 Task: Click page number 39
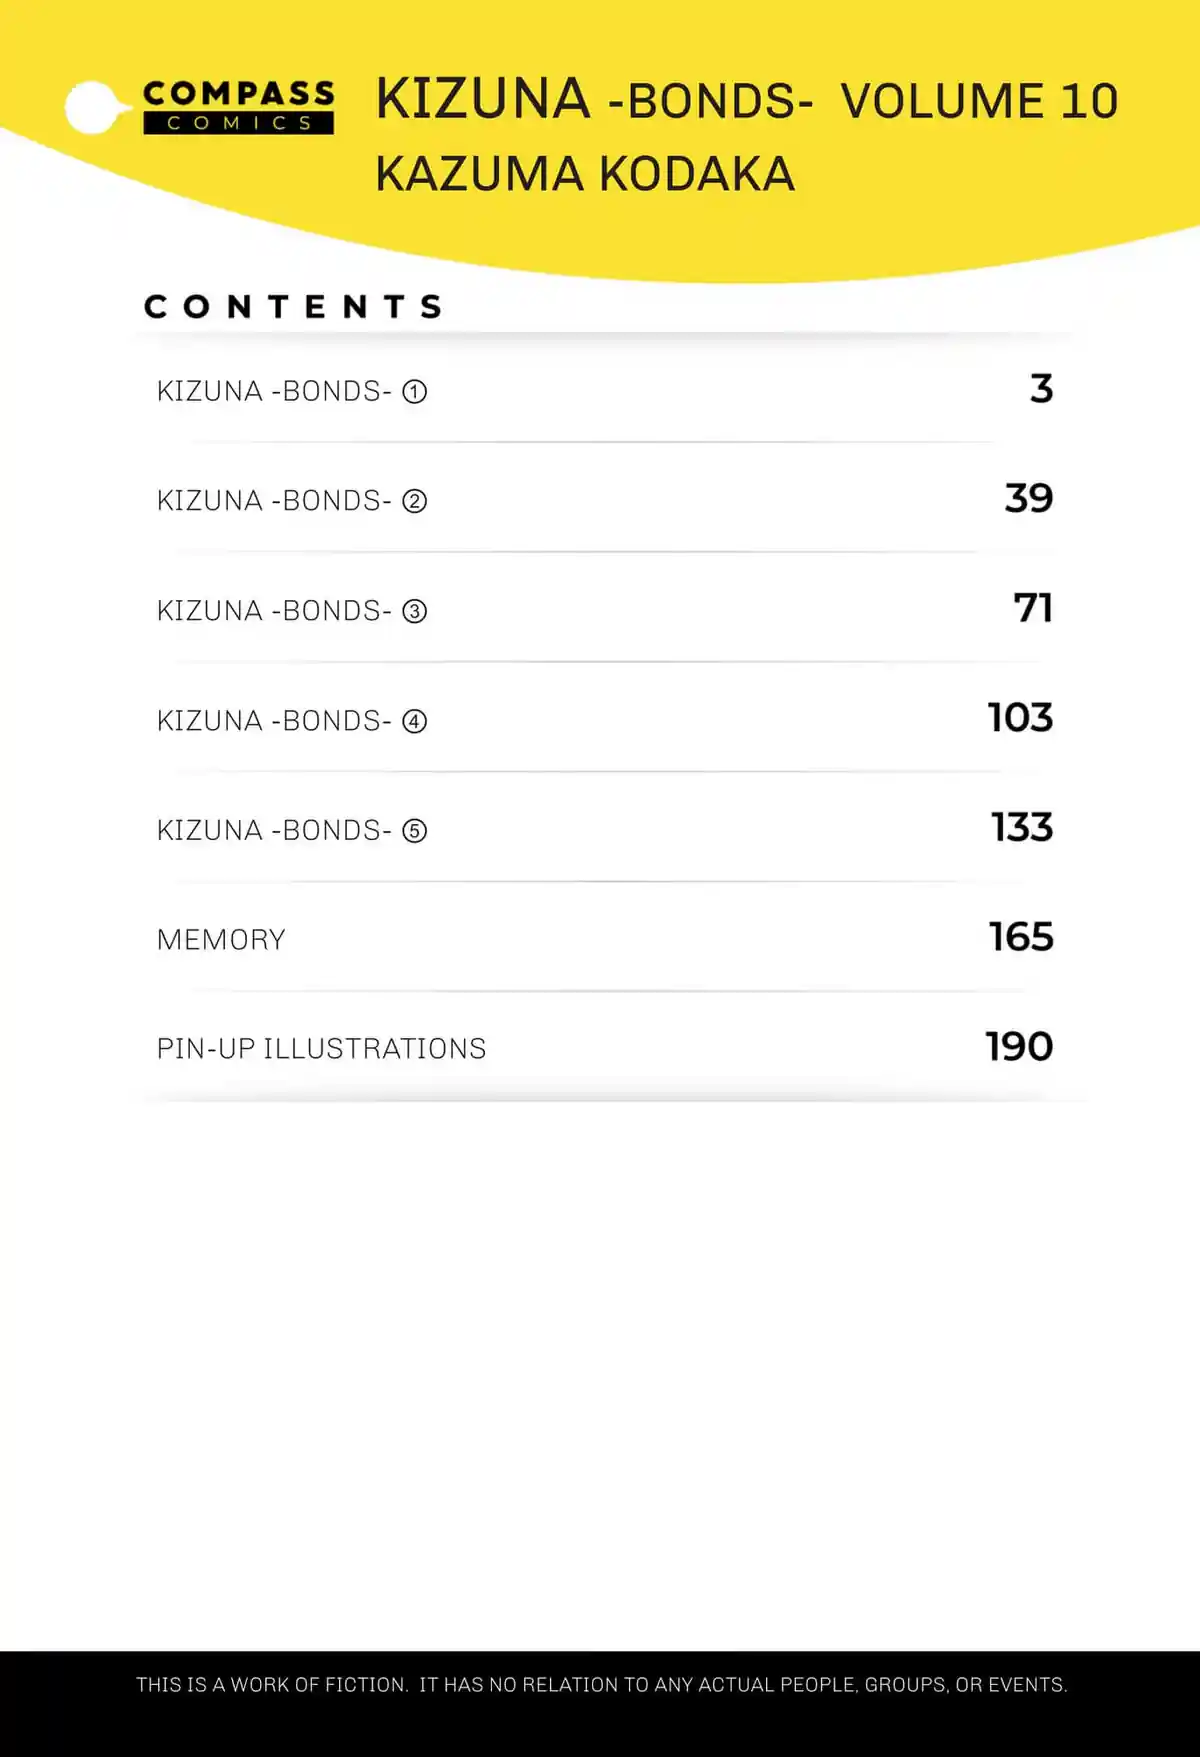click(1029, 498)
